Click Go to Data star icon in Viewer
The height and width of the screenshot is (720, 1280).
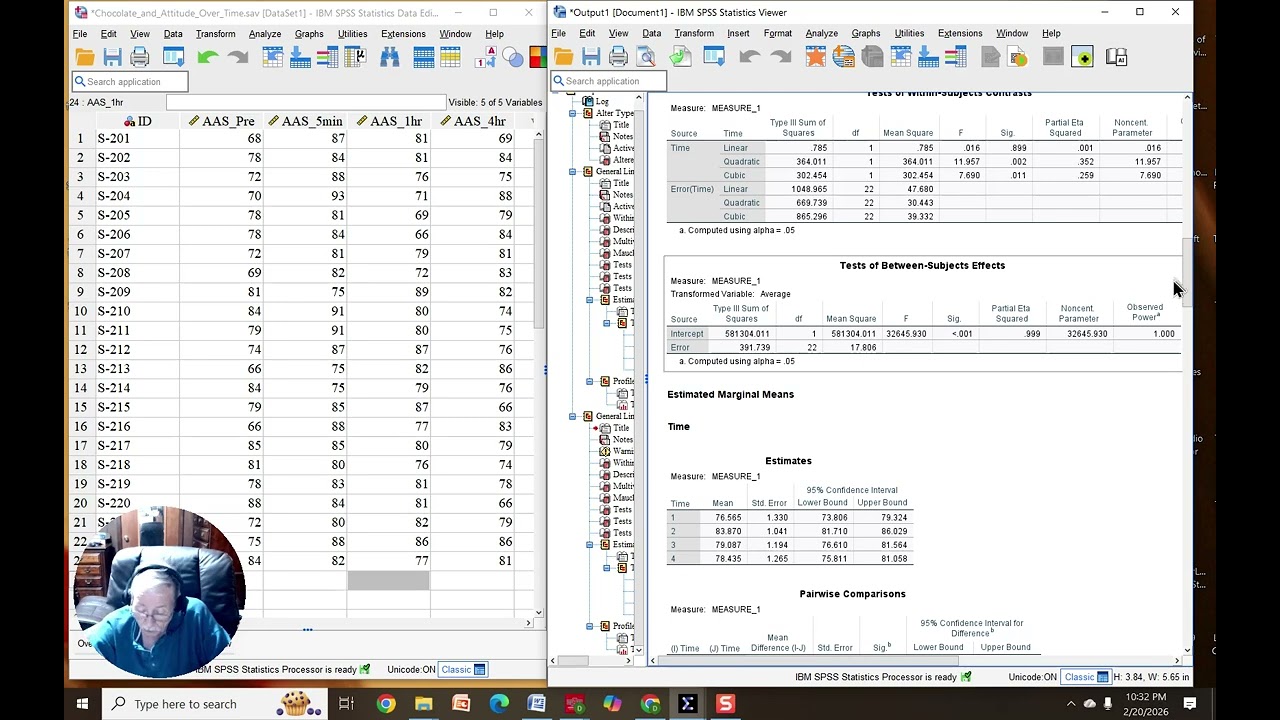coord(816,57)
